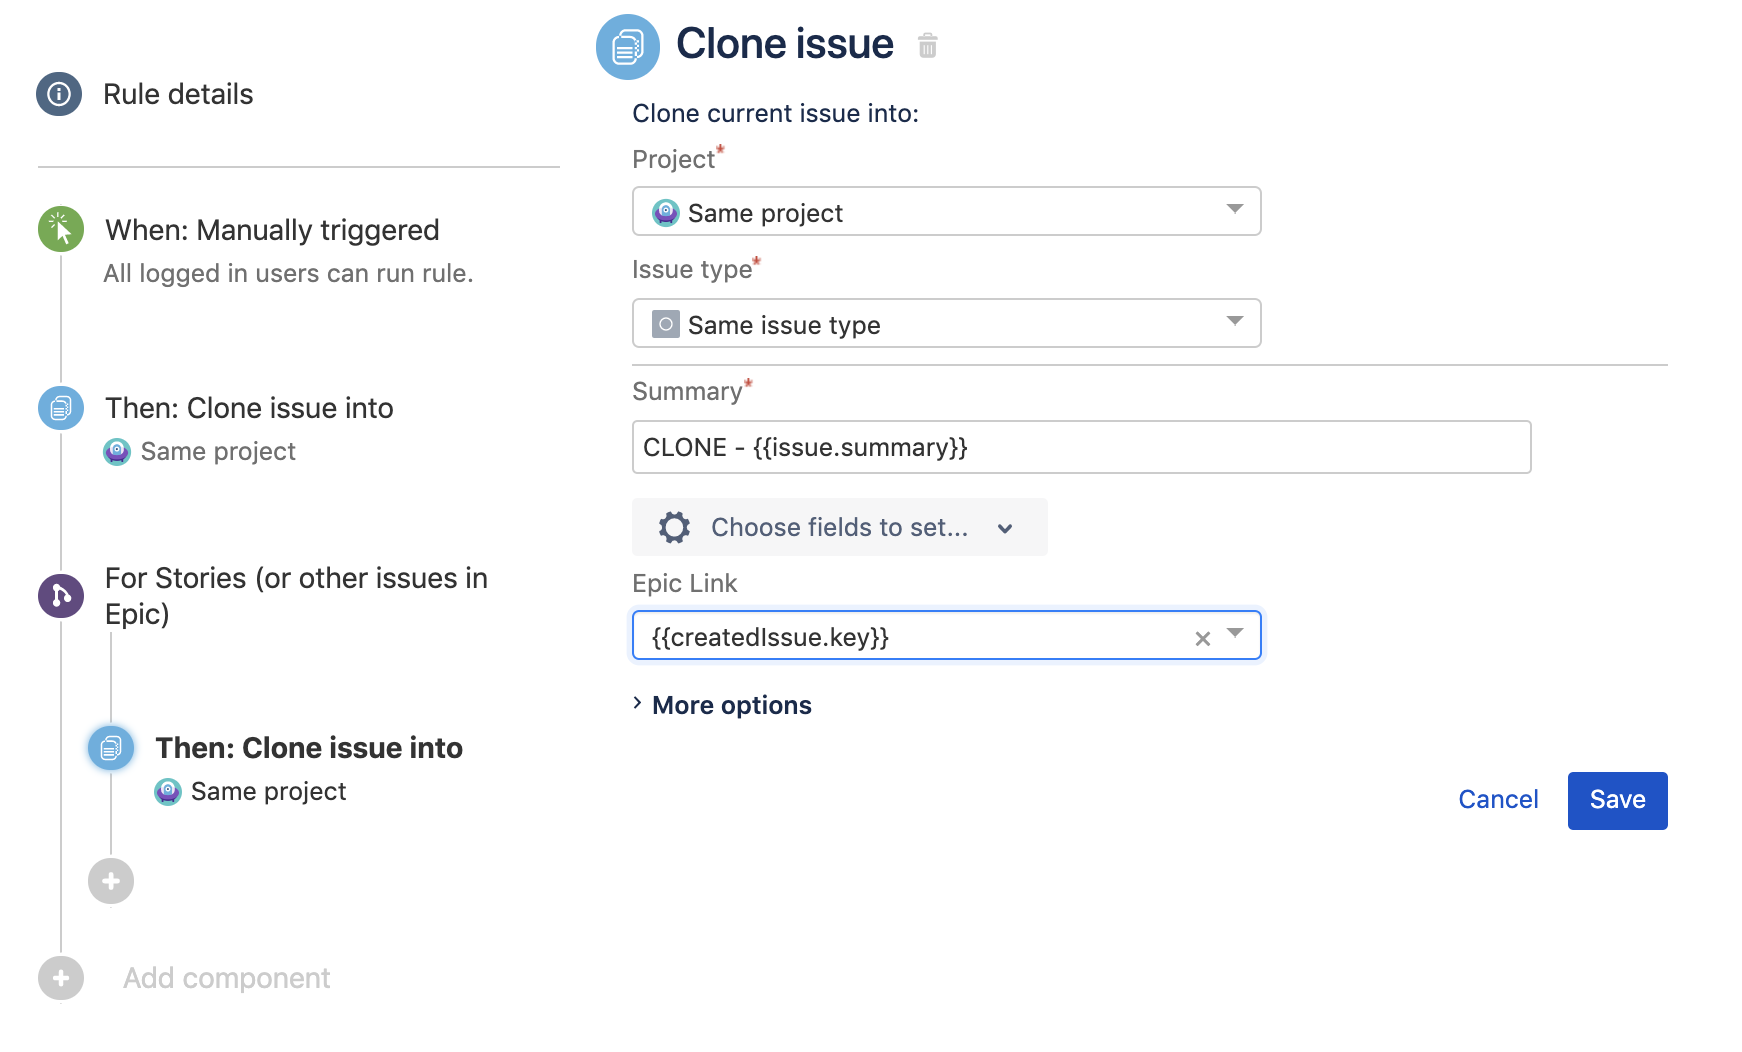Select the When: Manually triggered step
The image size is (1742, 1052).
(271, 229)
